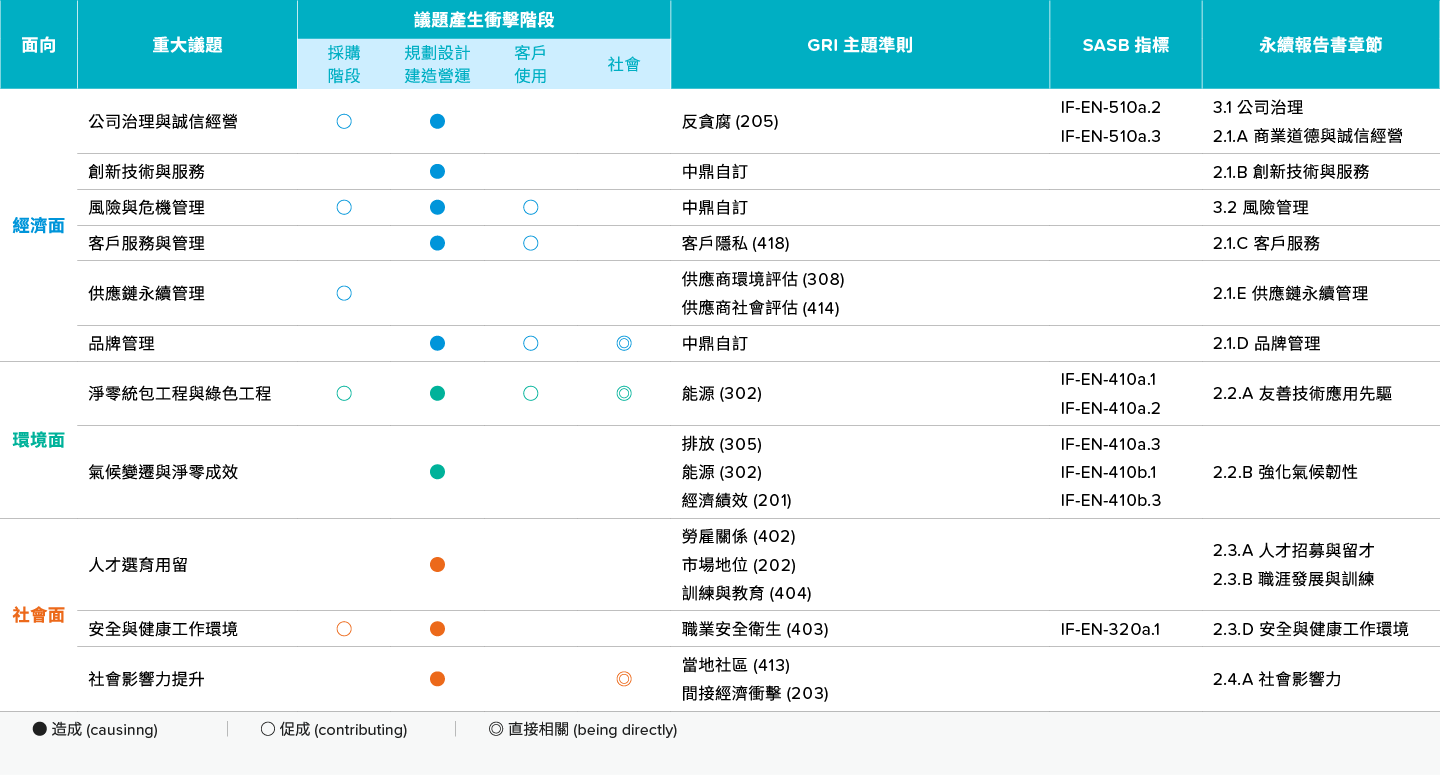
Task: Click chapter 2.3.A 人才招募與留才
Action: (x=1293, y=550)
